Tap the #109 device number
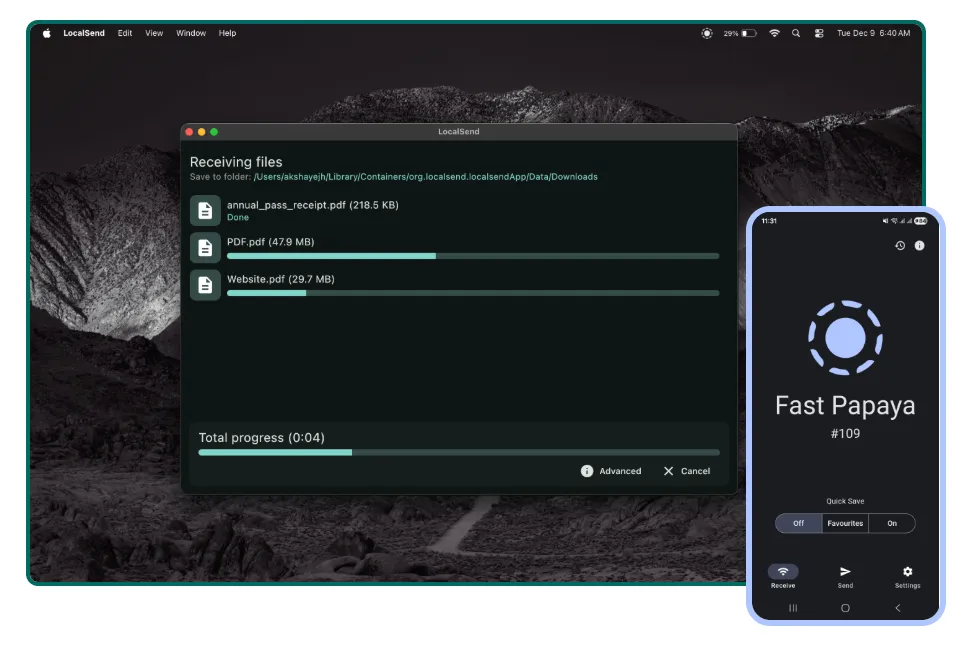The width and height of the screenshot is (974, 651). (845, 434)
